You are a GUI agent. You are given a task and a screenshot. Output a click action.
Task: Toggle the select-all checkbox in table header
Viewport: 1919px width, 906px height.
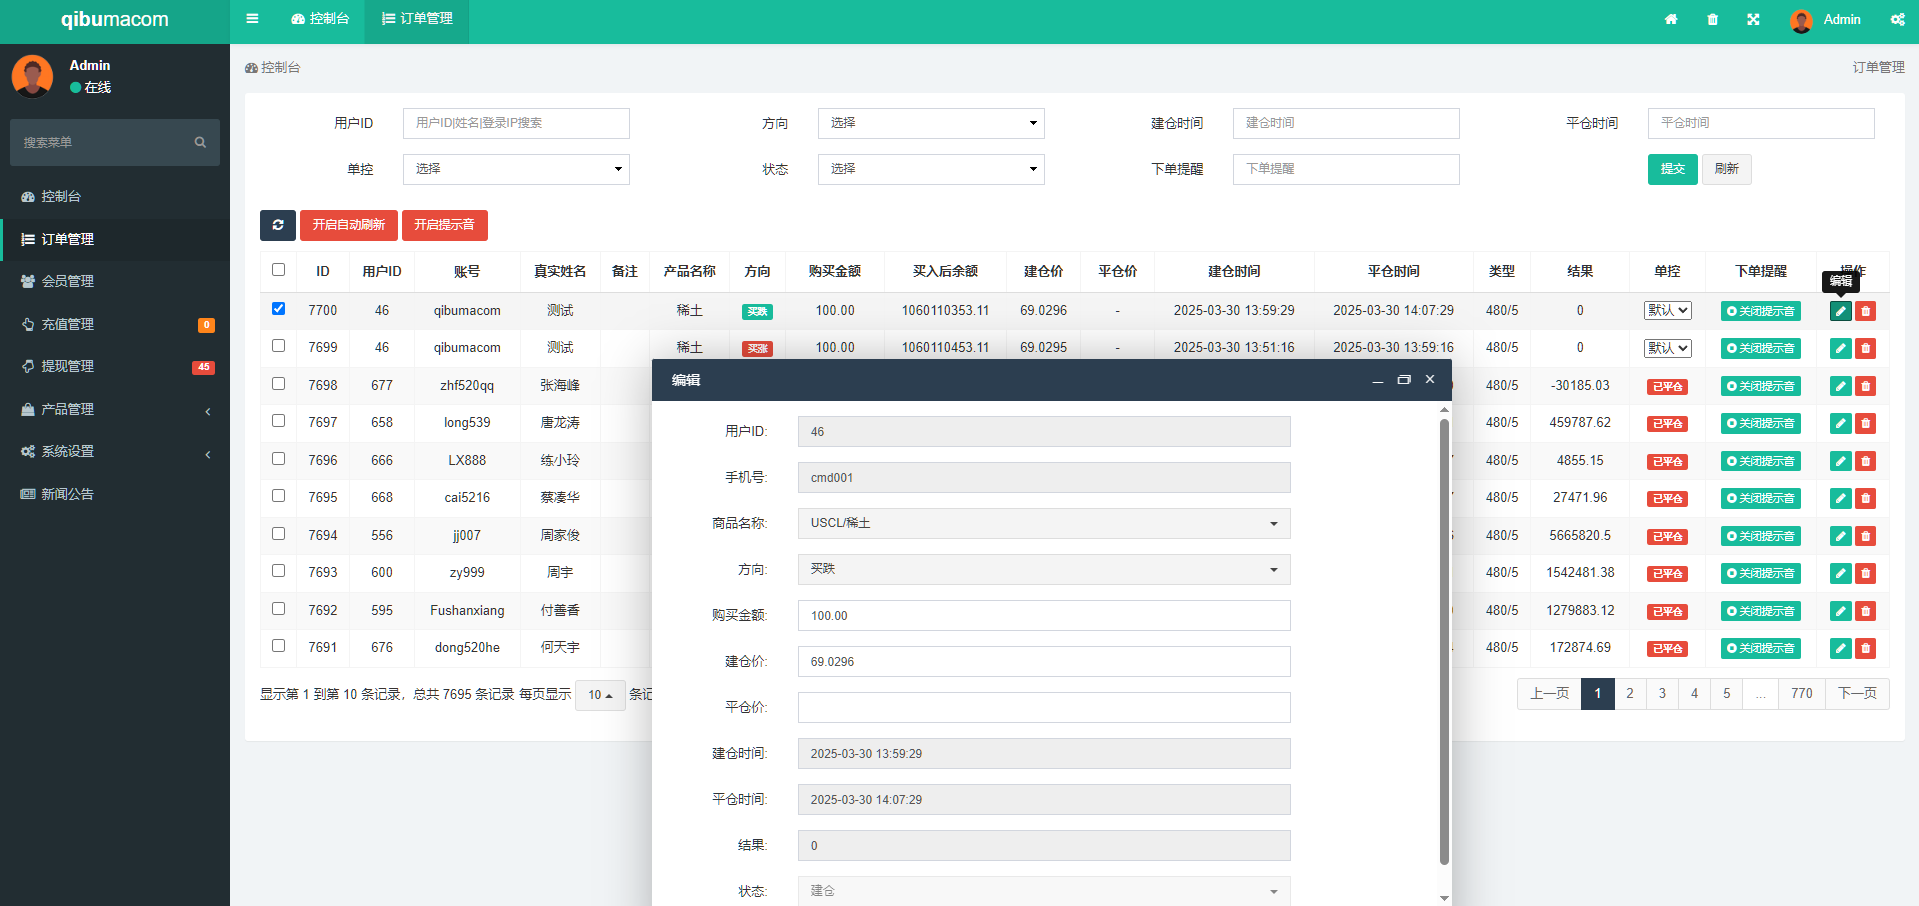[x=278, y=270]
